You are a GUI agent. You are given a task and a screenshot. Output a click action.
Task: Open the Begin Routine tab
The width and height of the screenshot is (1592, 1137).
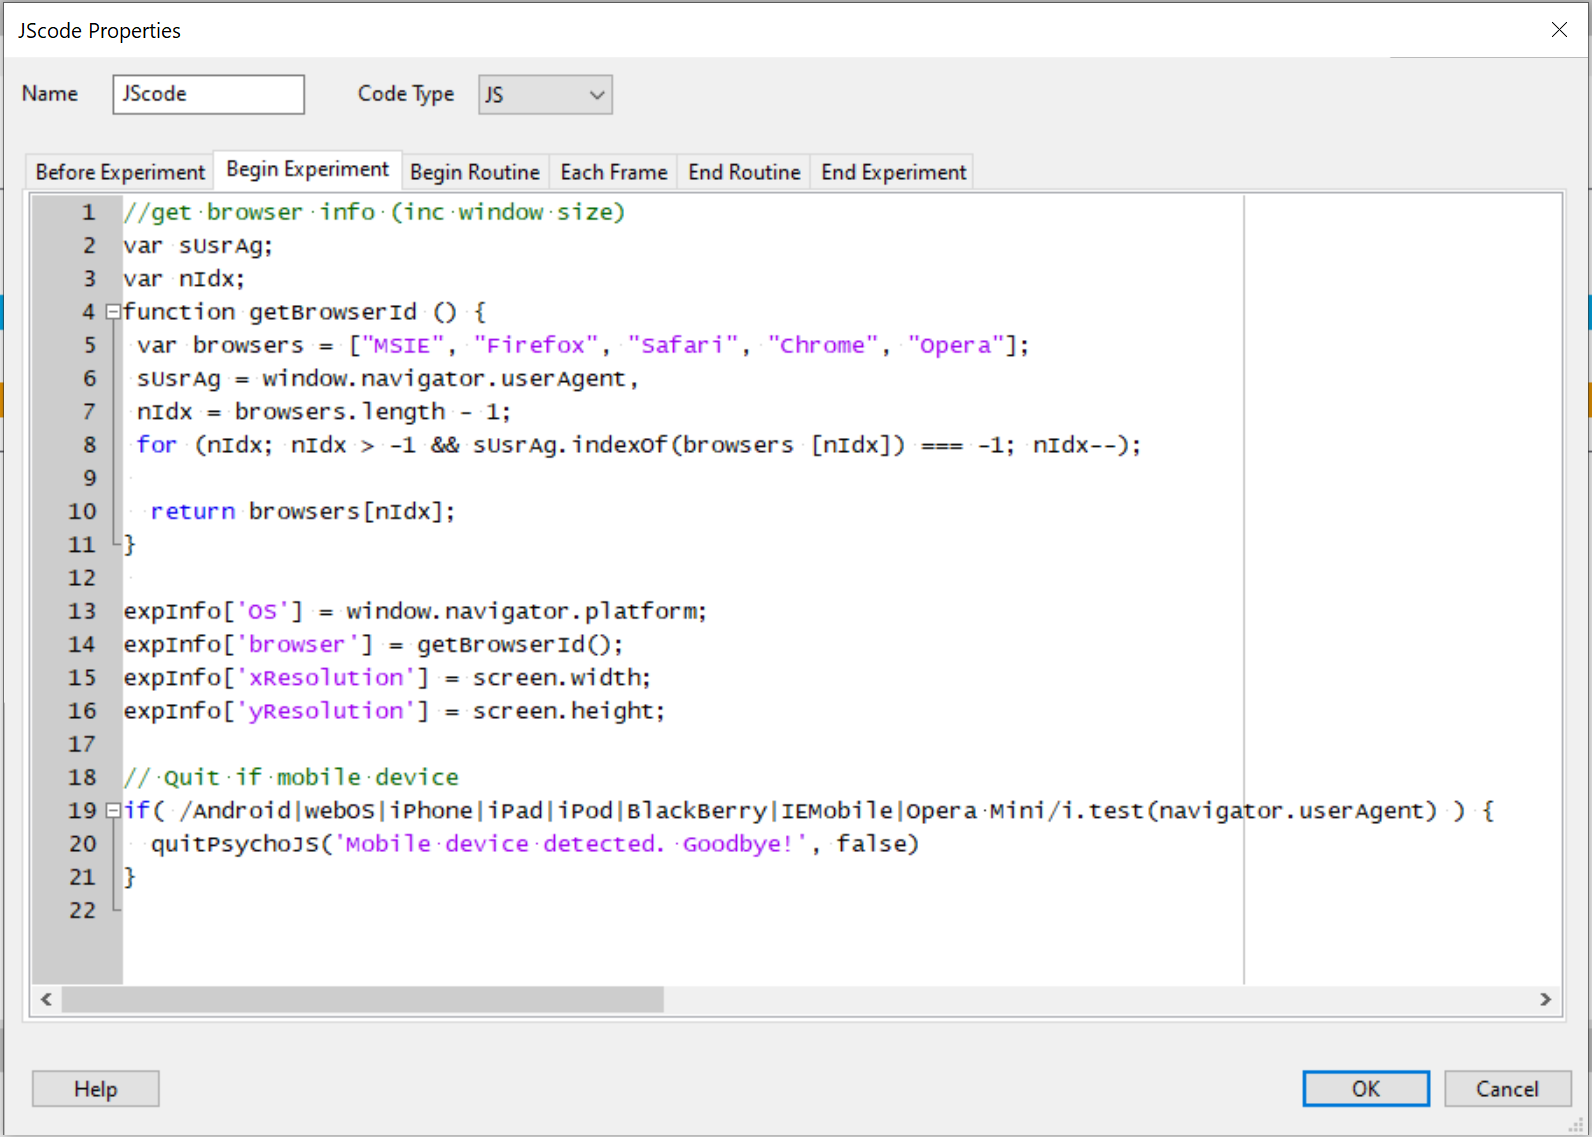(474, 172)
